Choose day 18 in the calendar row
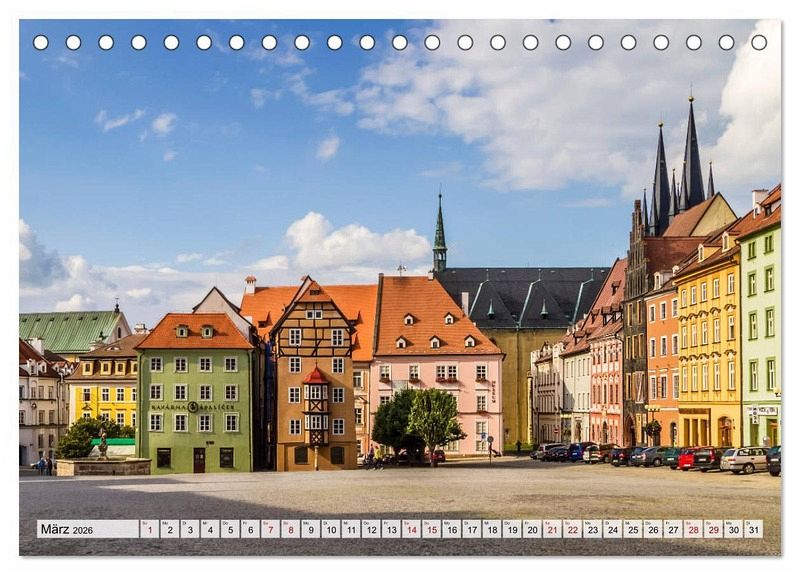800x575 pixels. tap(491, 529)
